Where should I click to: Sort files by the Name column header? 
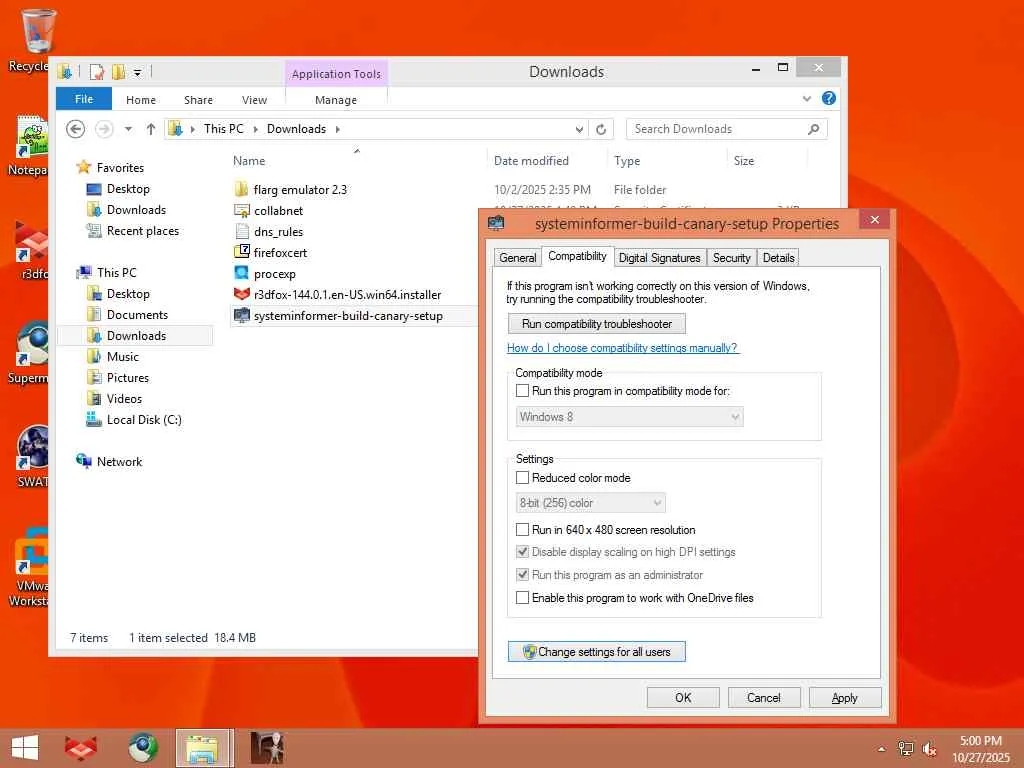pos(249,161)
